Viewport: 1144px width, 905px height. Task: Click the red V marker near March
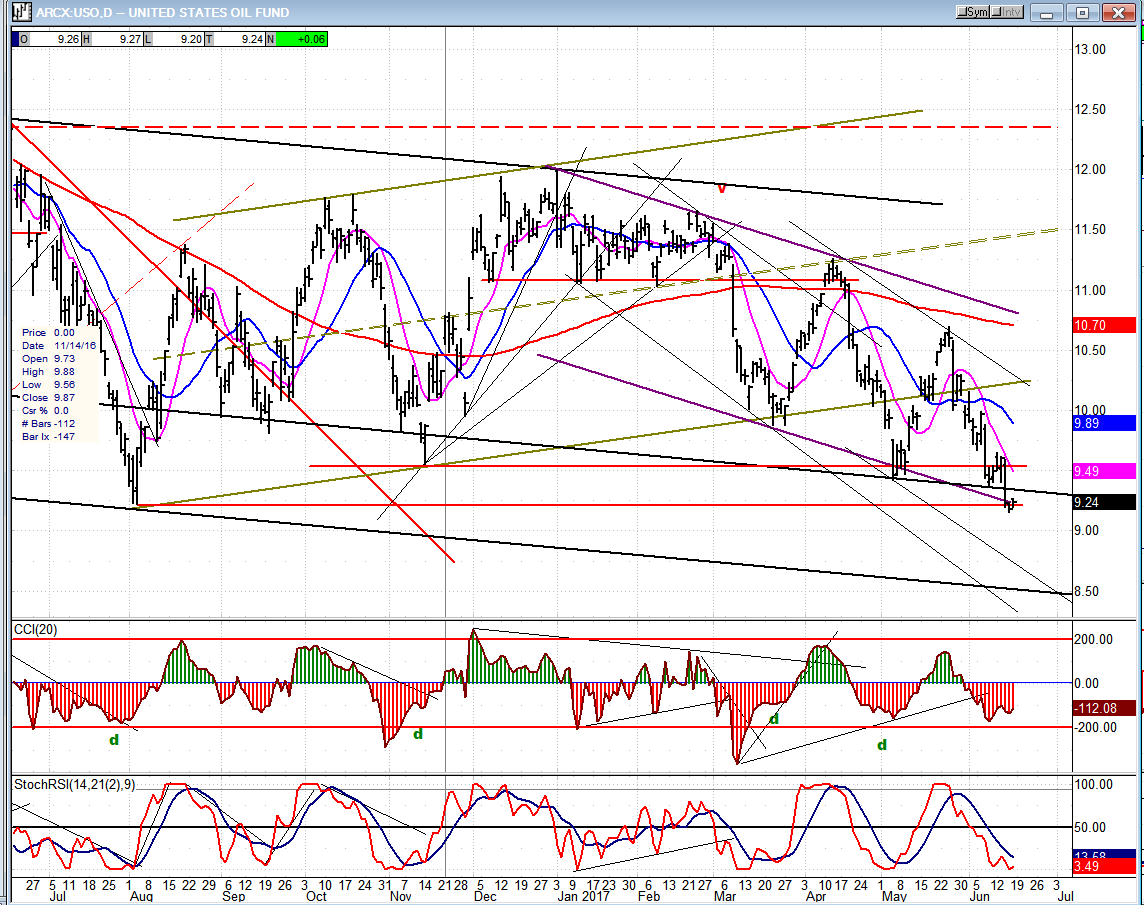coord(721,187)
